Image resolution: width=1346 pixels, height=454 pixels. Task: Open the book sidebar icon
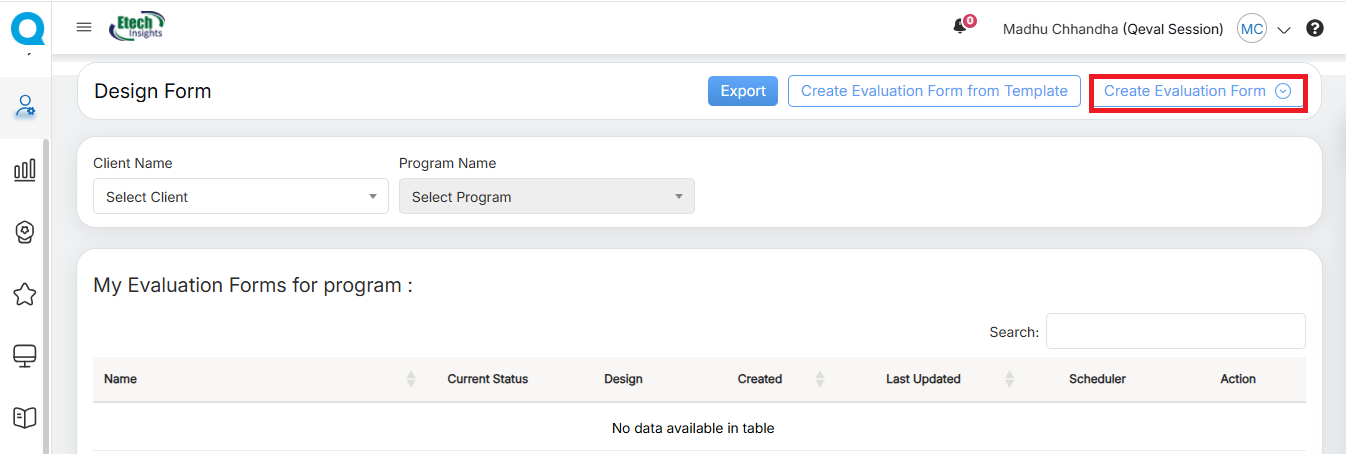click(x=25, y=417)
